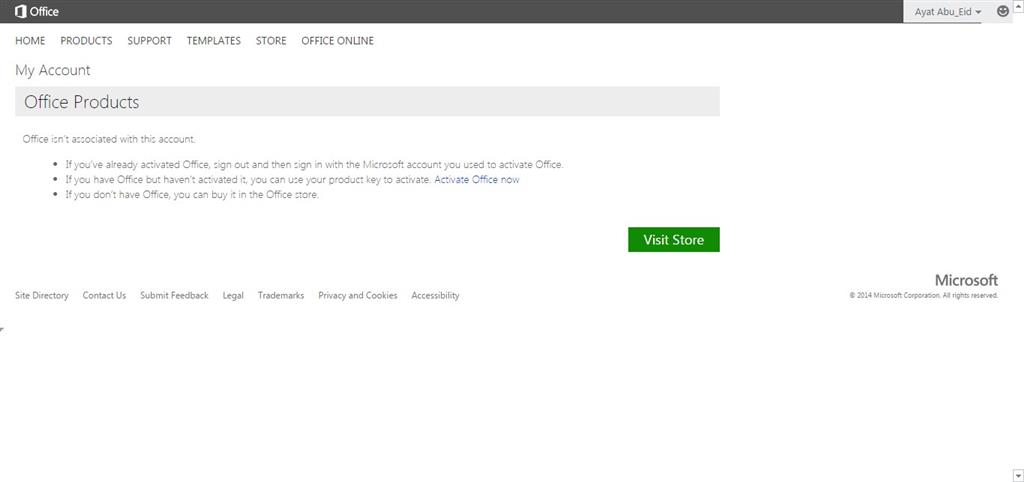The width and height of the screenshot is (1024, 482).
Task: Click the green Visit Store button
Action: (673, 240)
